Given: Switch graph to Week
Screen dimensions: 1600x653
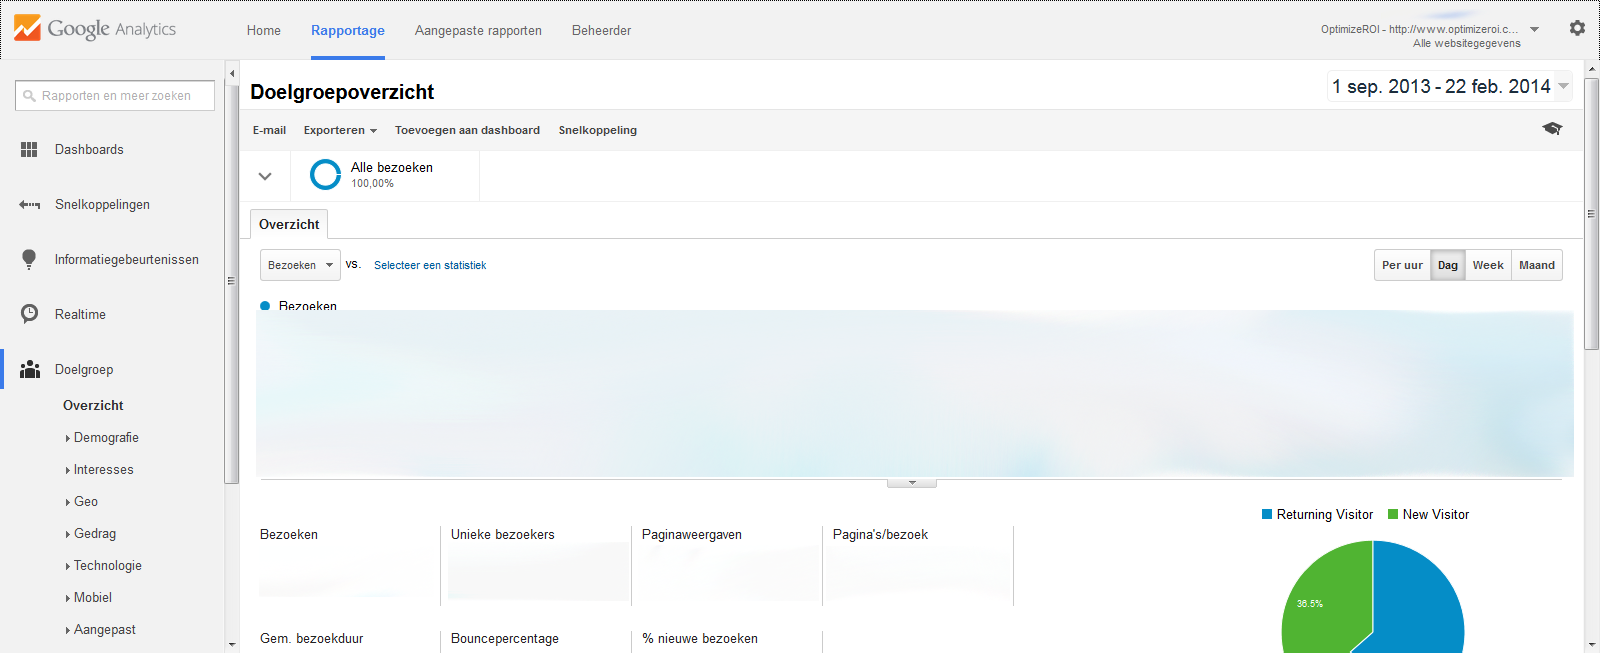Looking at the screenshot, I should pyautogui.click(x=1488, y=265).
